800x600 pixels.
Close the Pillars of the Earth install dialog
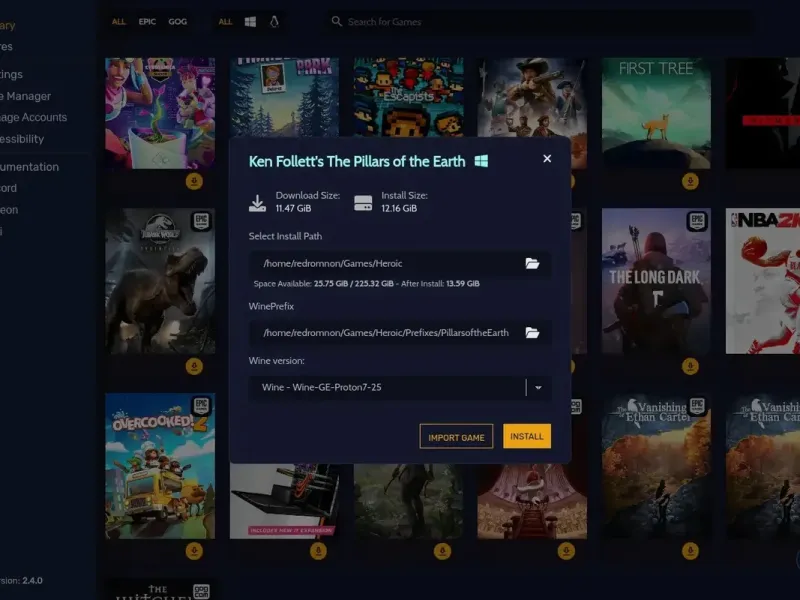pos(547,159)
